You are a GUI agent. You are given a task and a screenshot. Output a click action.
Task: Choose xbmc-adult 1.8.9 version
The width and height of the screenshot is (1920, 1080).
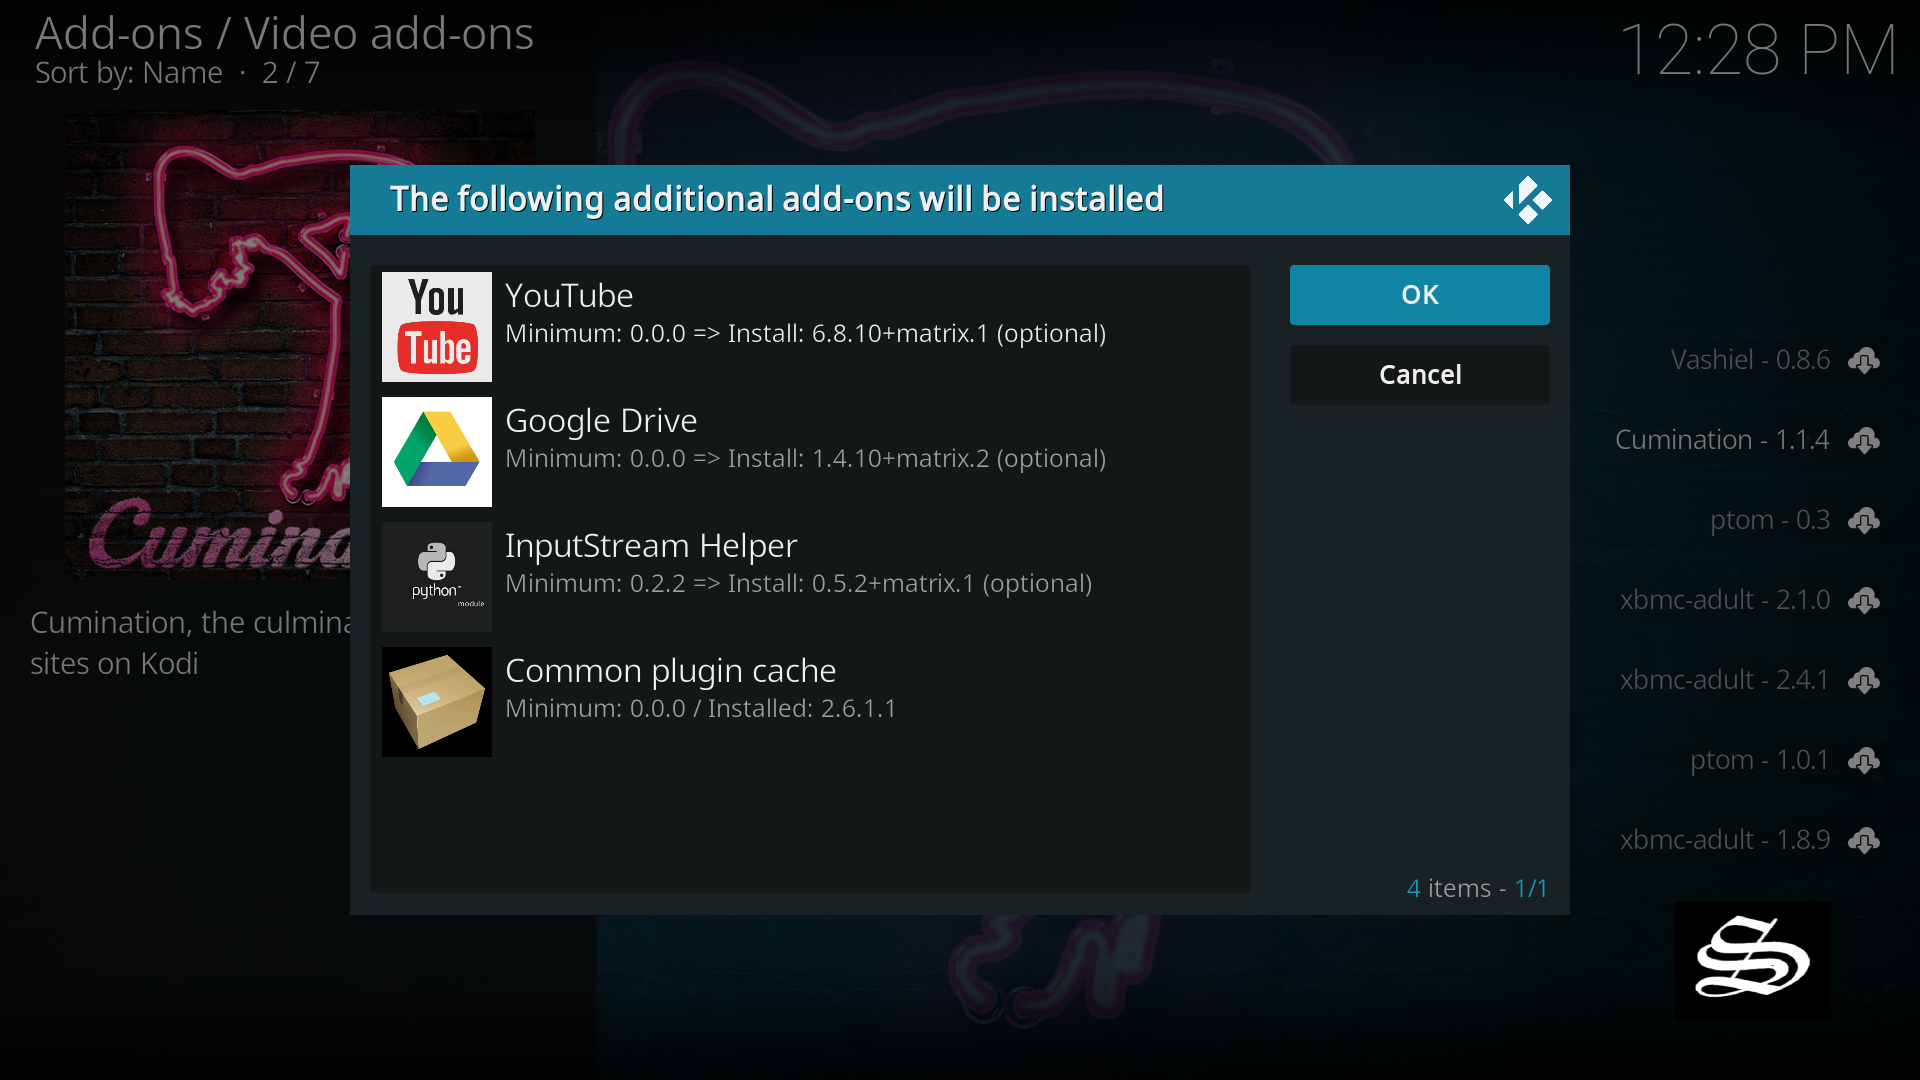(x=1724, y=840)
